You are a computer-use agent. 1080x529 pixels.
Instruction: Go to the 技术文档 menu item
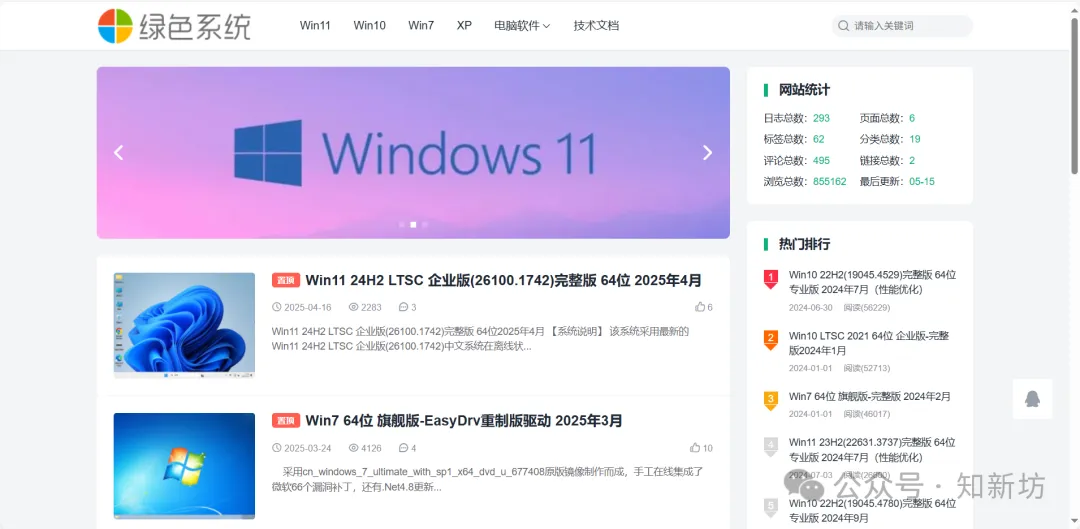(596, 26)
